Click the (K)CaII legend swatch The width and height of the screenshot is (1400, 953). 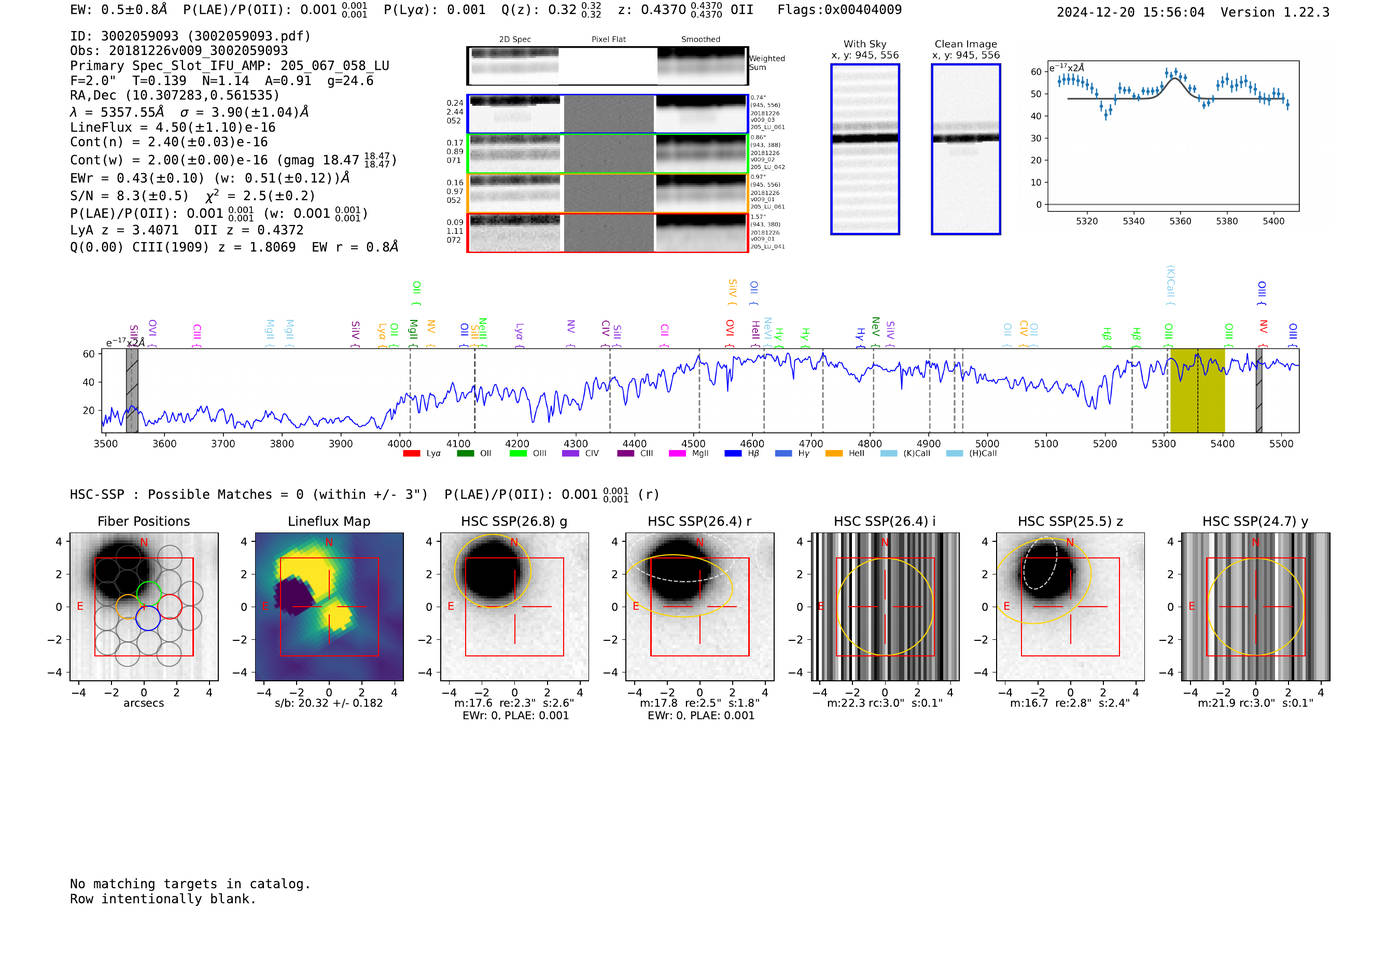888,454
